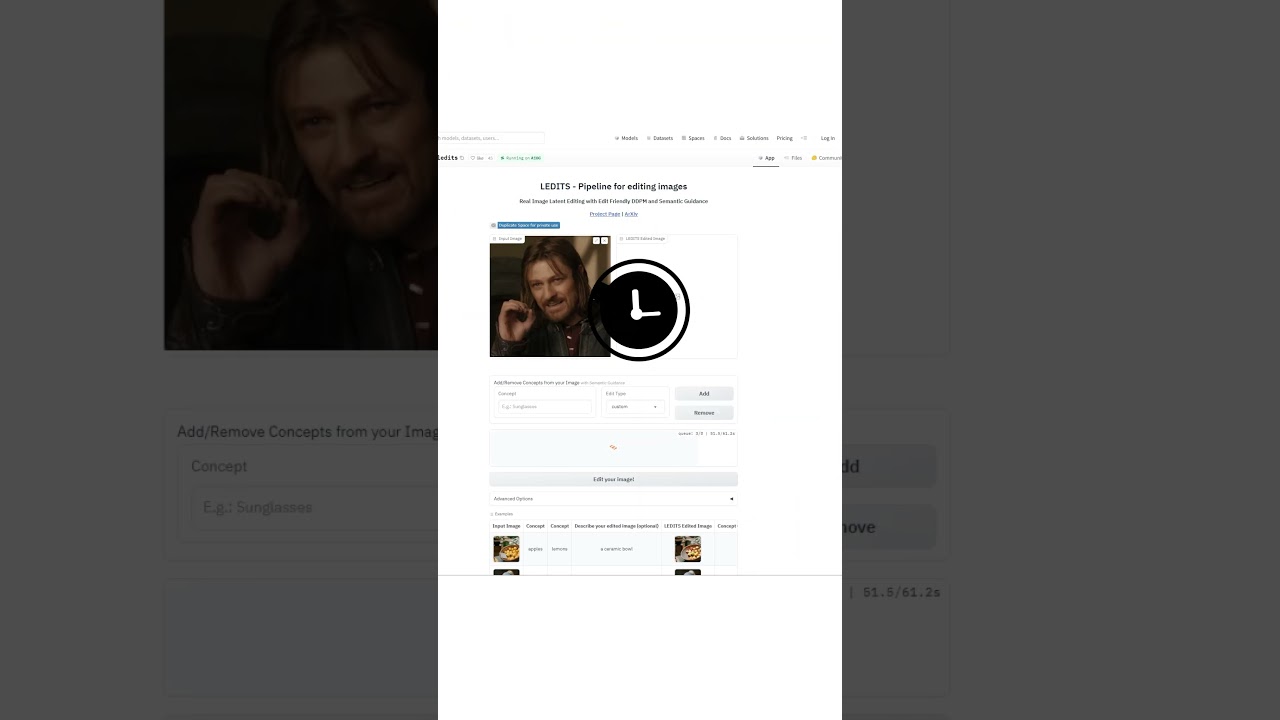The width and height of the screenshot is (1280, 720).
Task: Click the Duplicate Space for private use badge
Action: [525, 225]
